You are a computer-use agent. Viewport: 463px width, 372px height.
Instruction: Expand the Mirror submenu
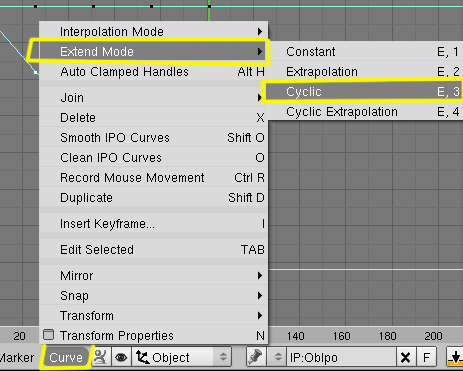pos(154,276)
